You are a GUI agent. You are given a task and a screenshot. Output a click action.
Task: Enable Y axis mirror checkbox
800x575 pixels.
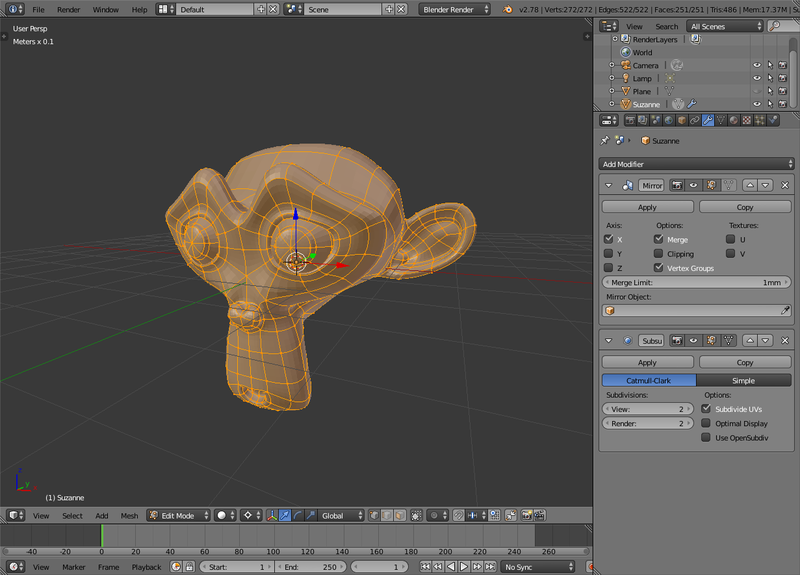tap(608, 253)
